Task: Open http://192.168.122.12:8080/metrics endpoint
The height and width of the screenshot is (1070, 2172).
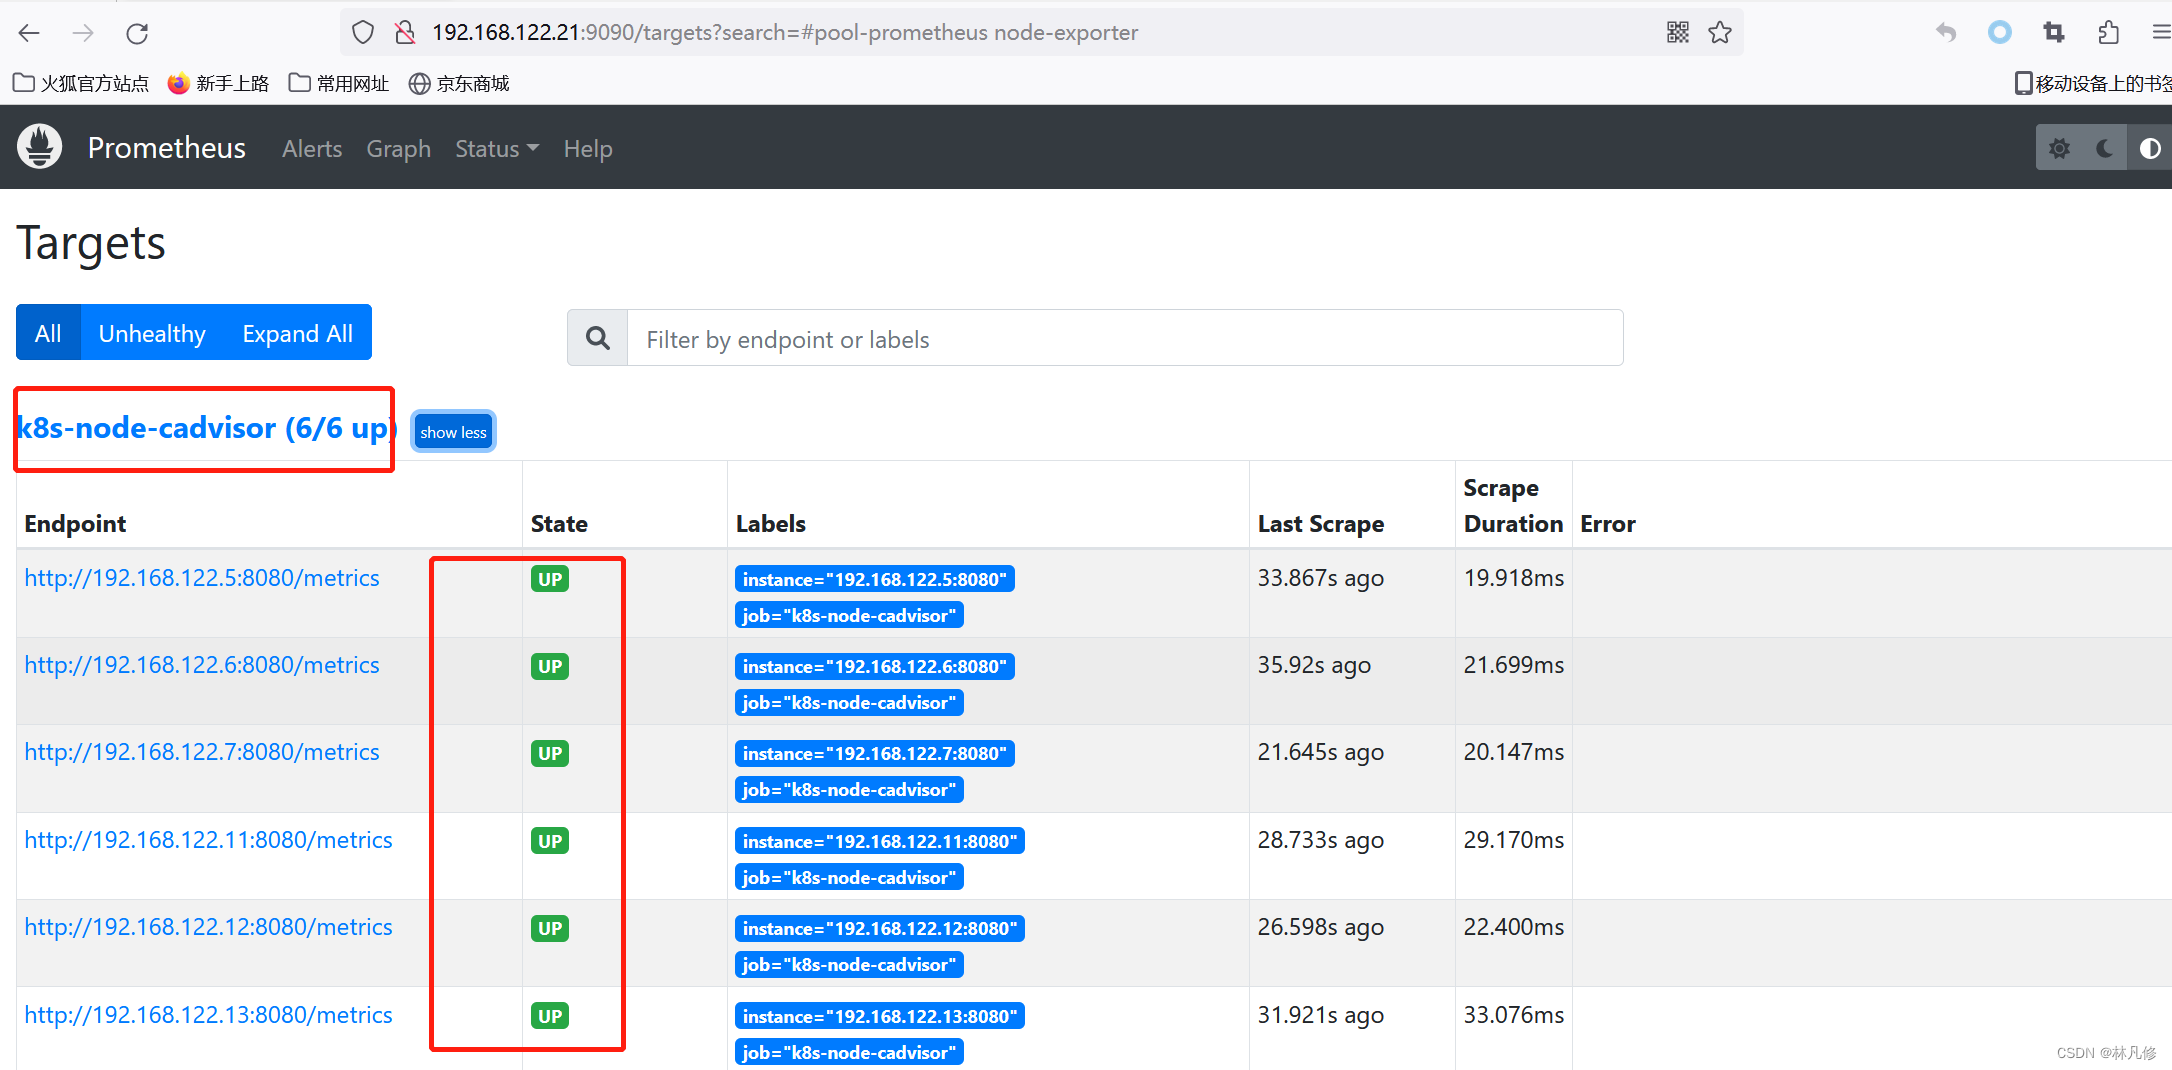Action: point(208,927)
